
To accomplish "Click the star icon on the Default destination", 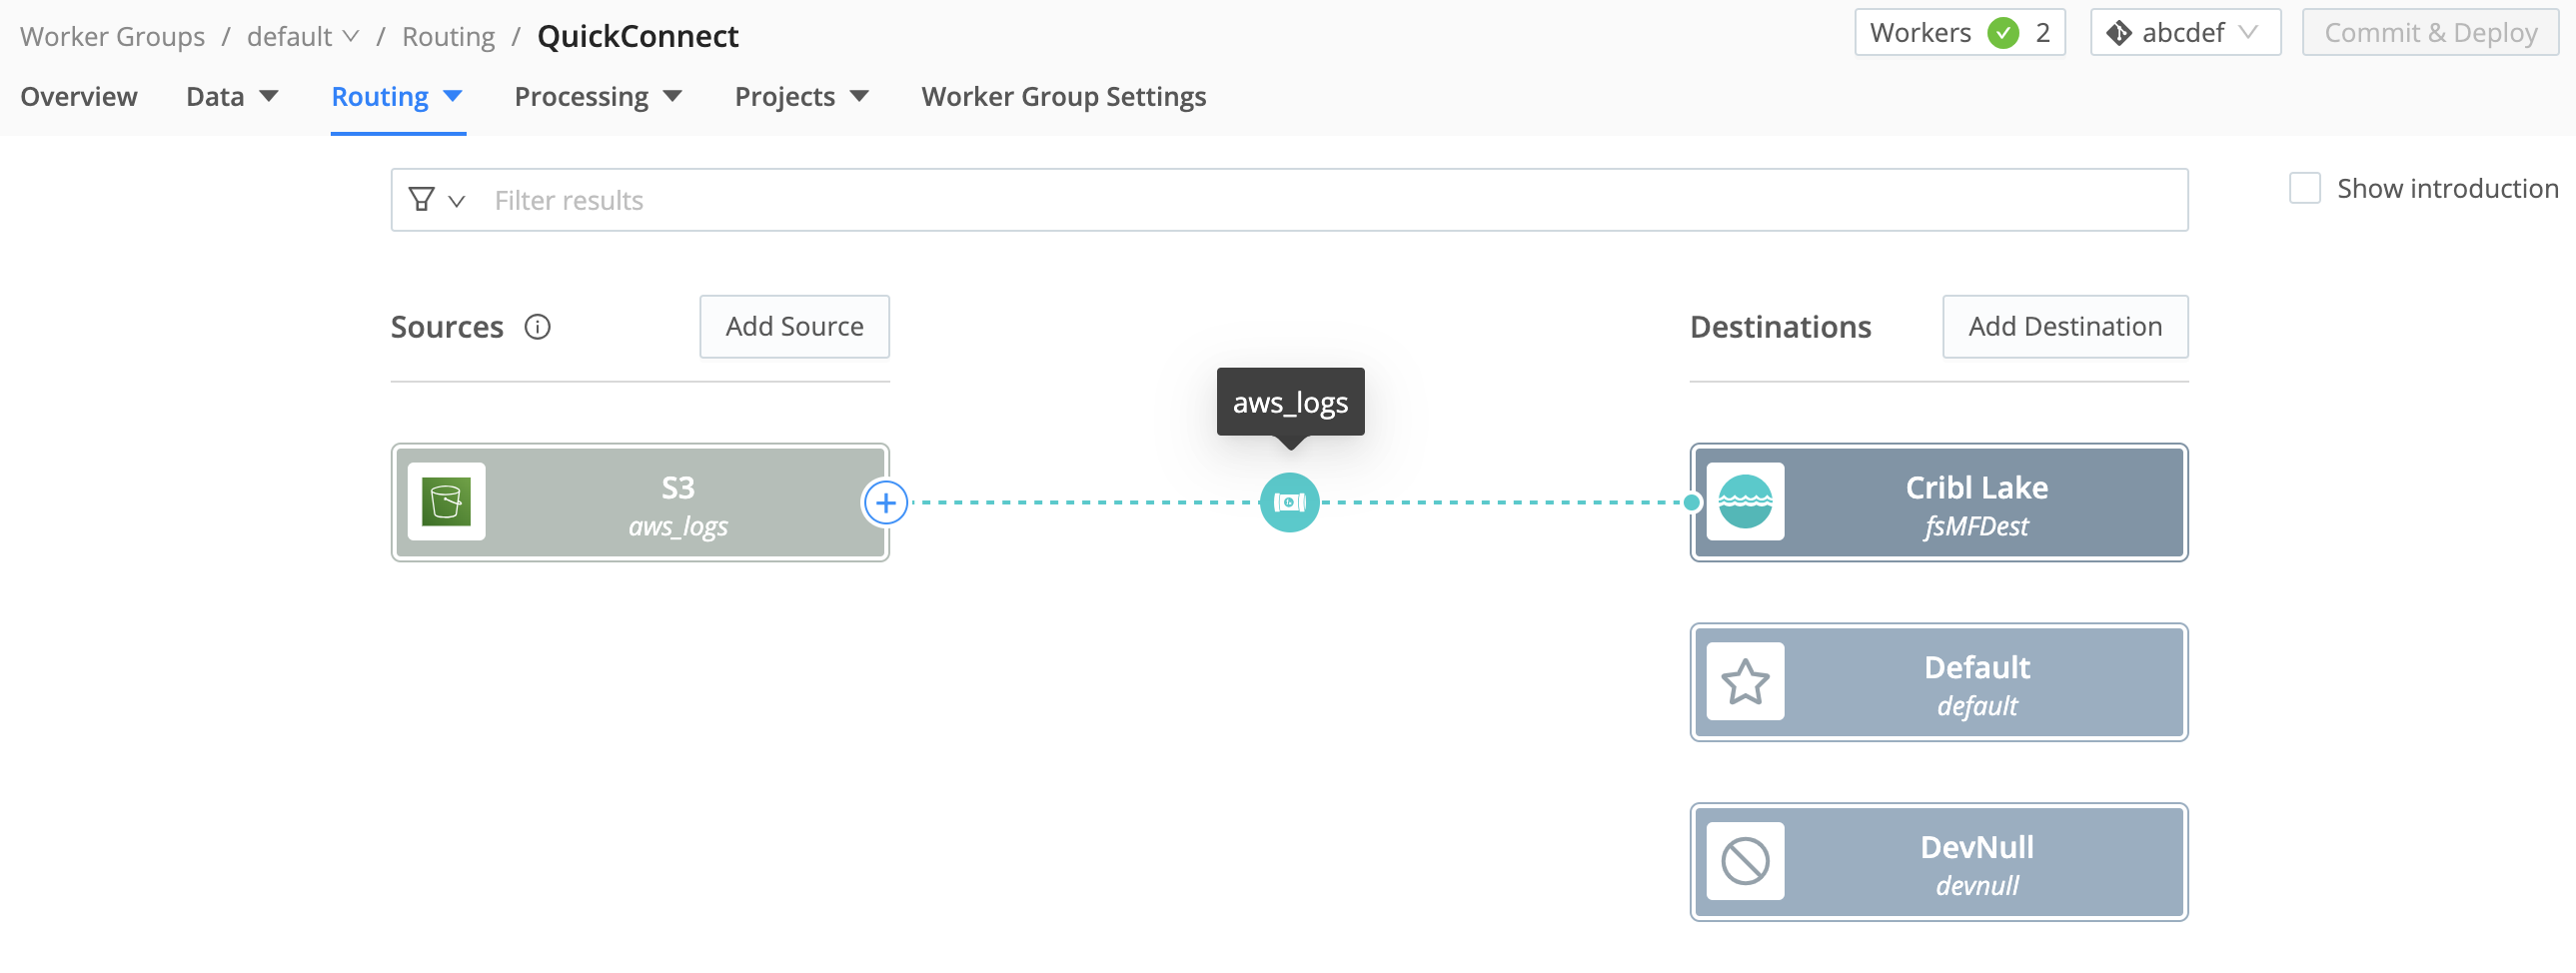I will pos(1746,682).
